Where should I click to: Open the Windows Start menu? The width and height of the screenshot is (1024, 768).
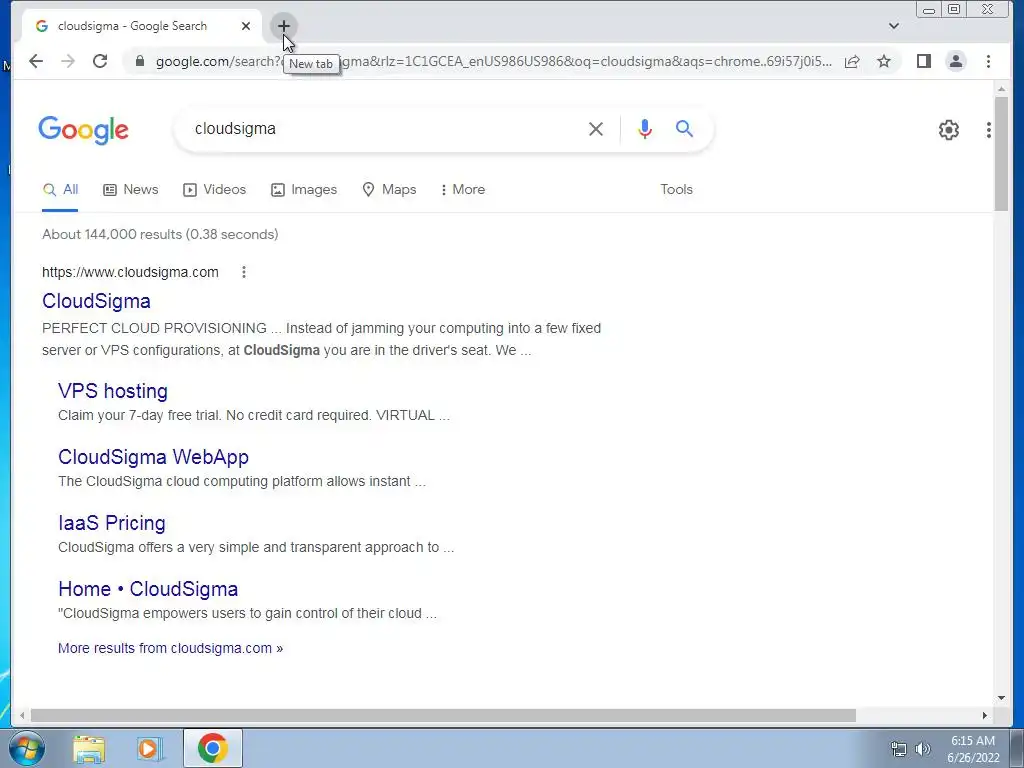[x=27, y=748]
